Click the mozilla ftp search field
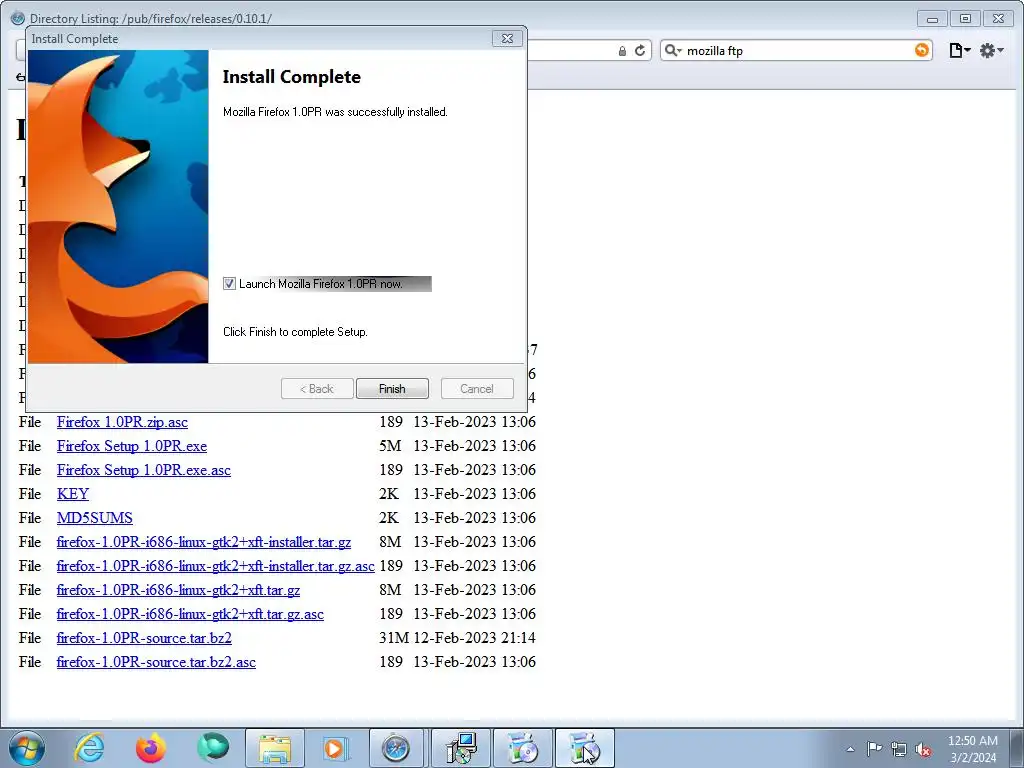The image size is (1024, 768). 797,50
